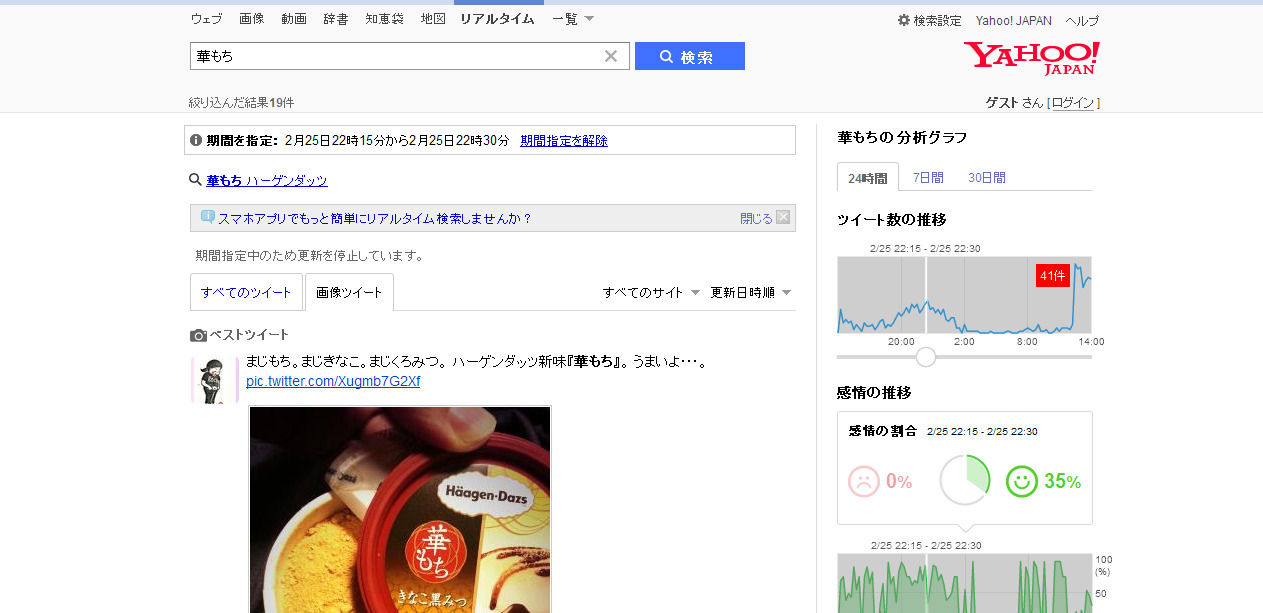Select the 画像ツイート tab
1263x613 pixels.
pos(349,292)
